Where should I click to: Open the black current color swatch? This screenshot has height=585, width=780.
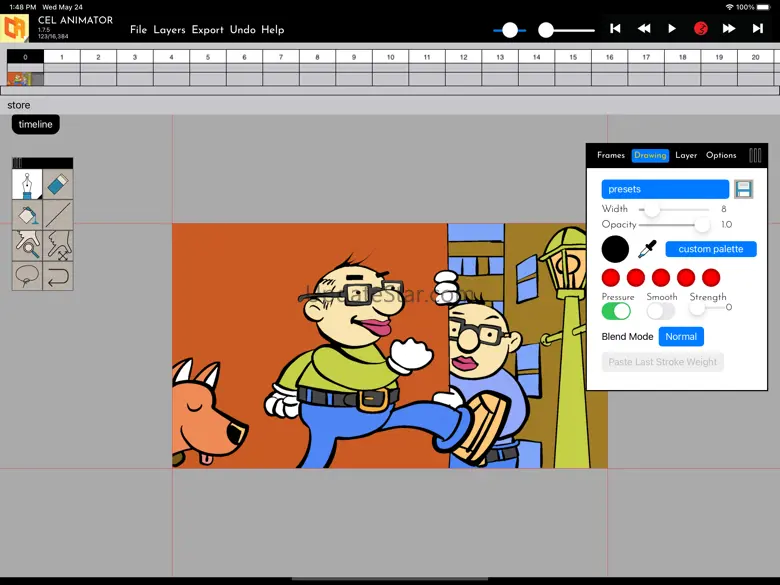coord(615,249)
